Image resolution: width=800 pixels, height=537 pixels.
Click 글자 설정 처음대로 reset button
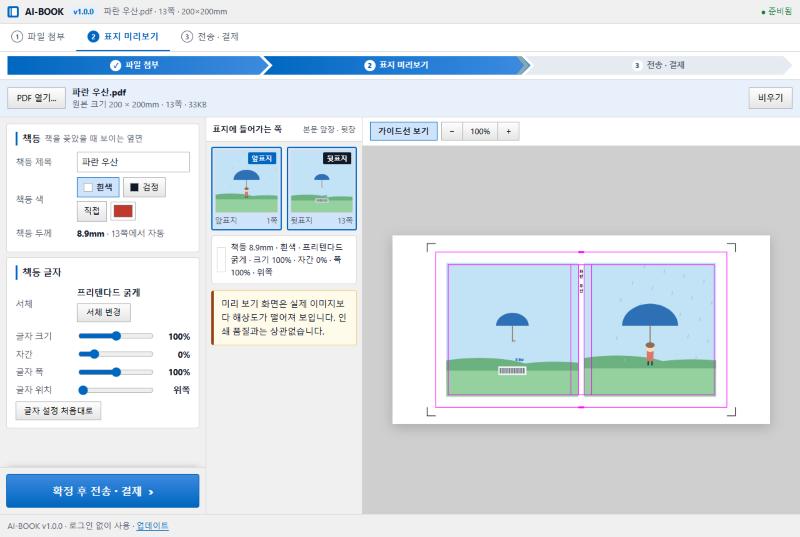[x=58, y=411]
